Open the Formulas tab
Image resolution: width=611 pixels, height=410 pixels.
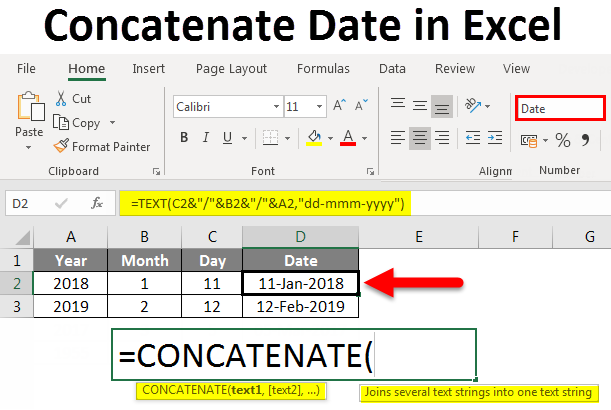(323, 69)
